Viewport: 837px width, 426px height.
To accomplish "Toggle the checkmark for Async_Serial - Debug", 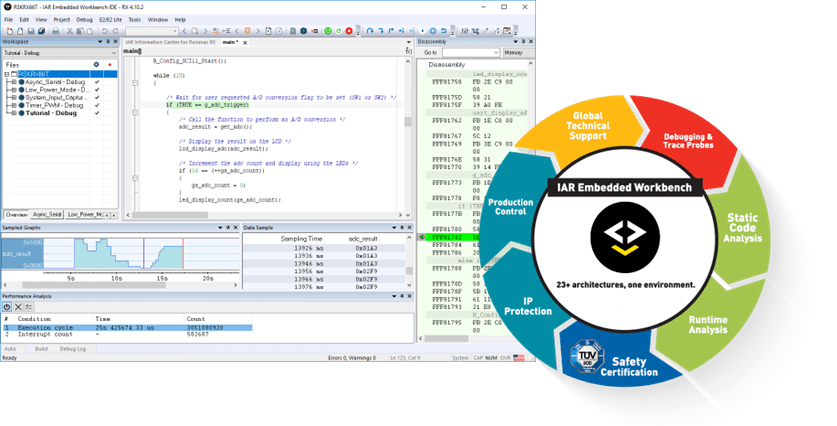I will tap(97, 82).
